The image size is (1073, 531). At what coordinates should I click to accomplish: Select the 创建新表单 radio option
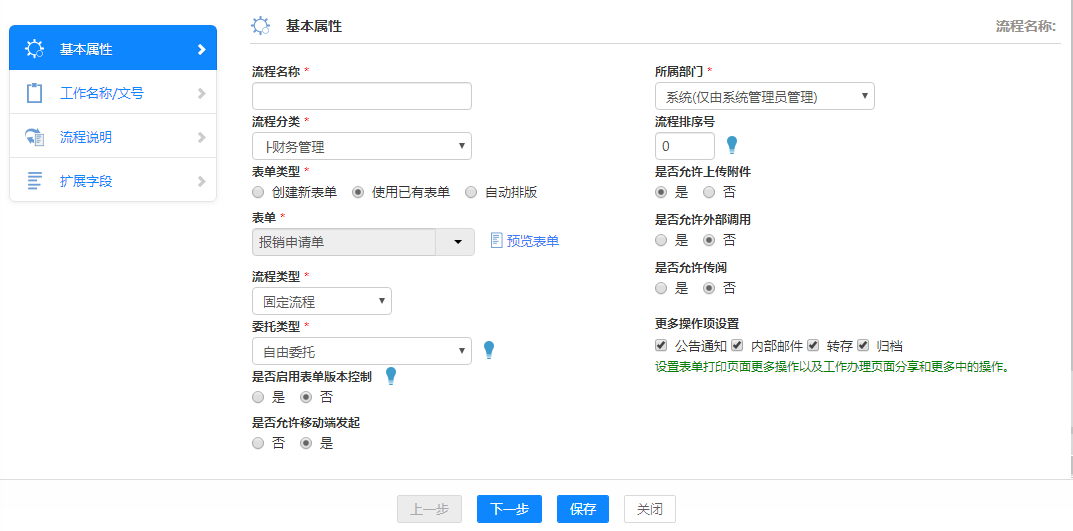coord(259,192)
